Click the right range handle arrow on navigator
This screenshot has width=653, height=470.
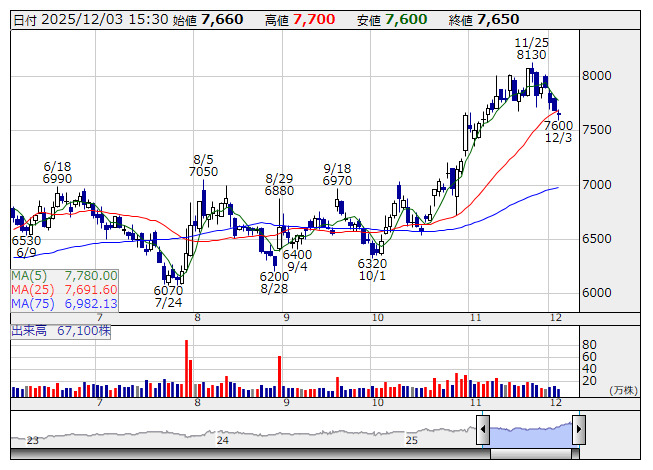(x=579, y=429)
